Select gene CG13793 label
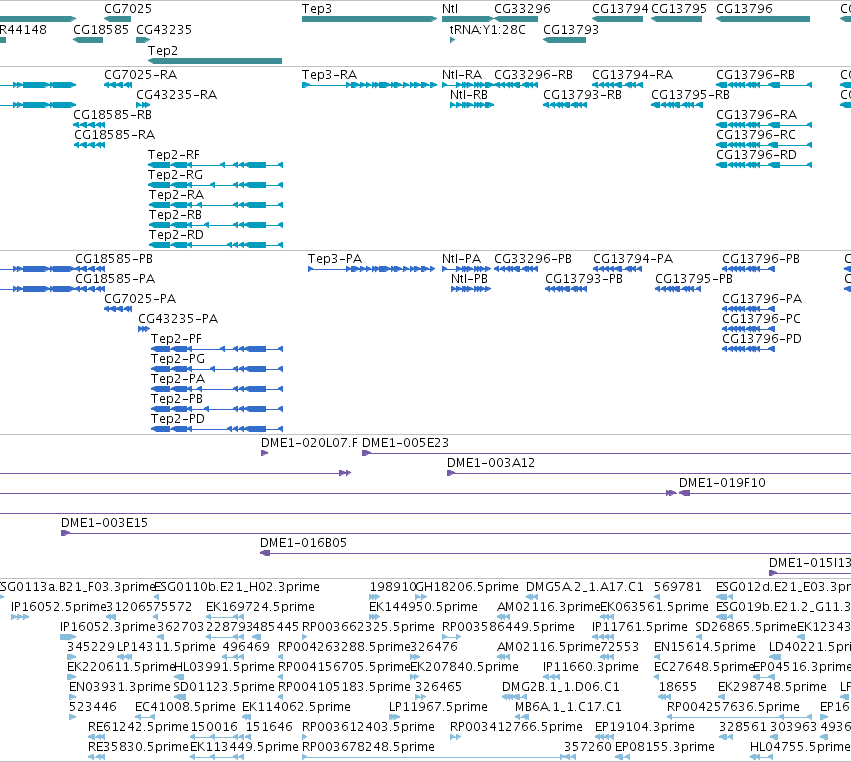Screen dimensions: 851x762 coord(571,30)
